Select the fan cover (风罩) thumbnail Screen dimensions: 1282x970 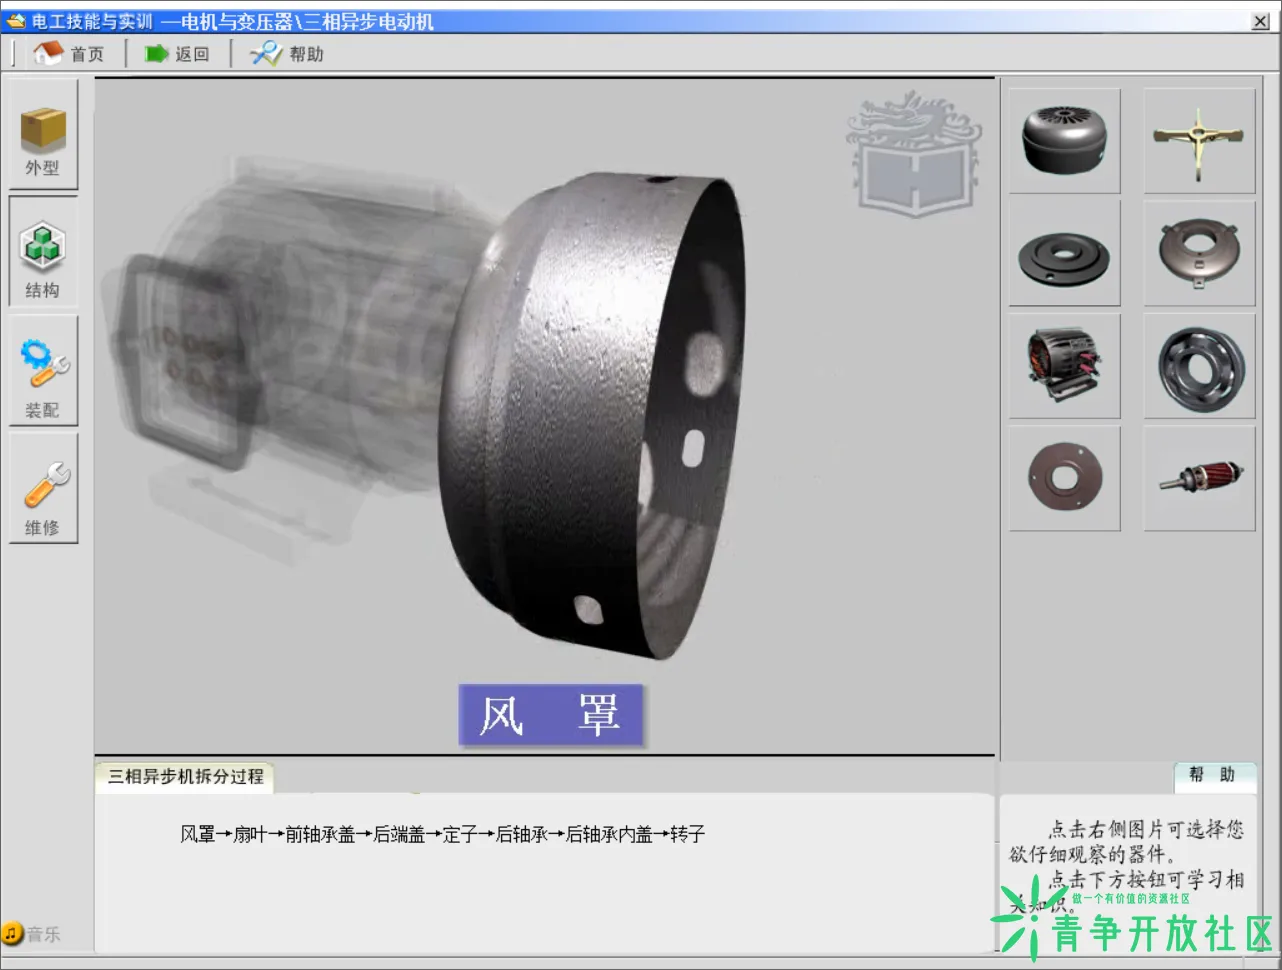[x=1064, y=140]
